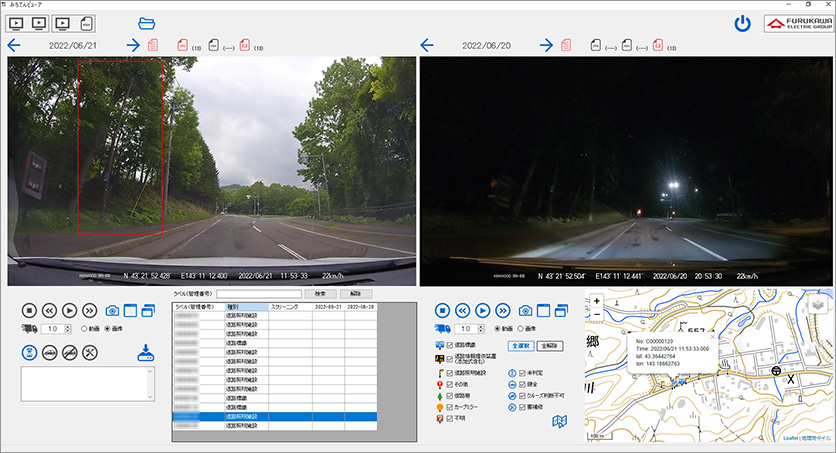Stop playback in the left video panel
This screenshot has height=453, width=836.
pyautogui.click(x=29, y=311)
